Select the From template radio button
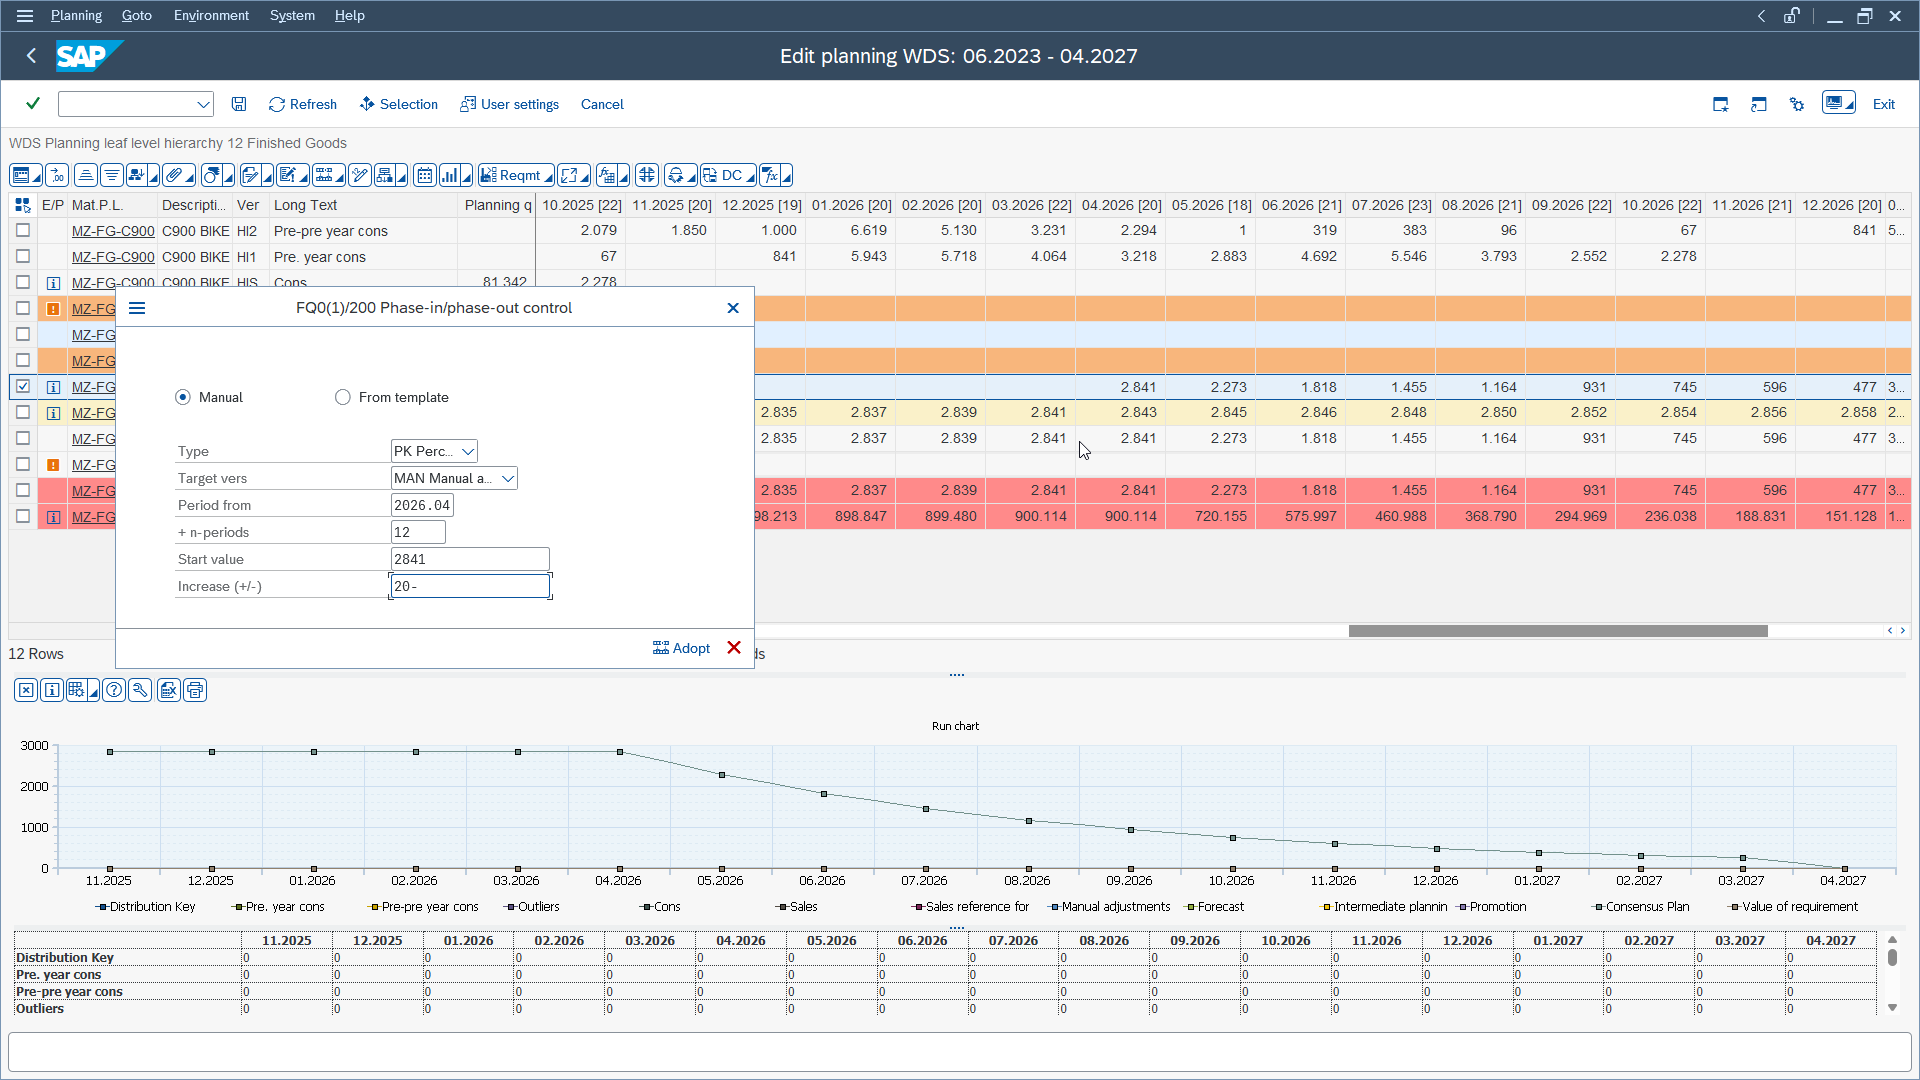The image size is (1920, 1080). pos(342,397)
